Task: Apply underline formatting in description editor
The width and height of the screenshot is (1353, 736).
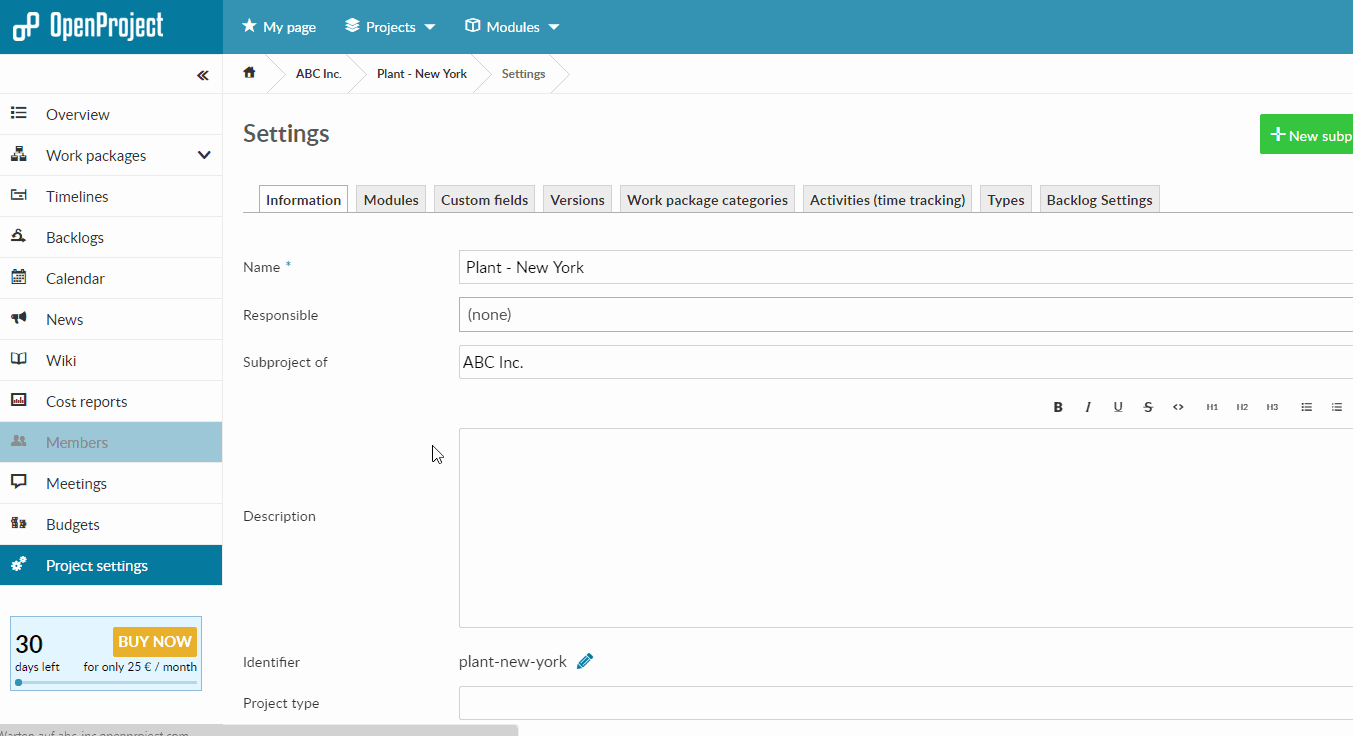Action: click(x=1118, y=407)
